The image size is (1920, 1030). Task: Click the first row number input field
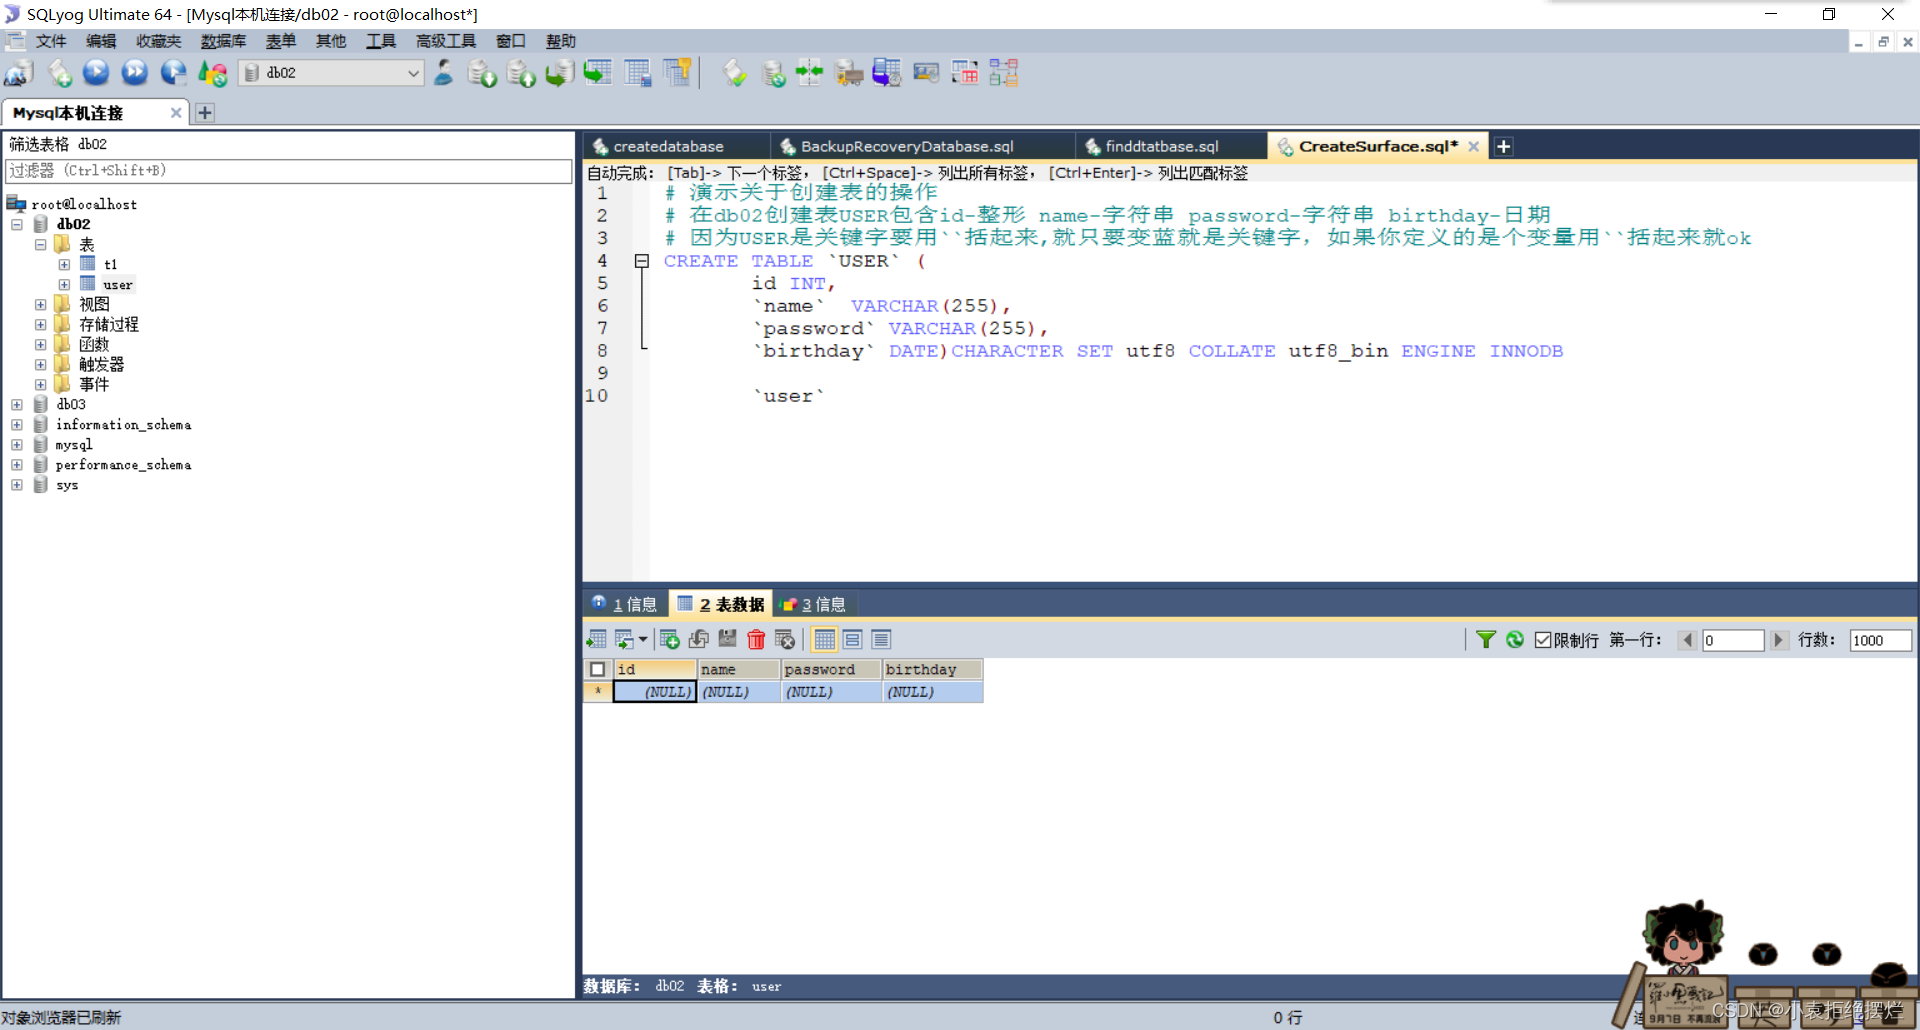[x=1733, y=640]
